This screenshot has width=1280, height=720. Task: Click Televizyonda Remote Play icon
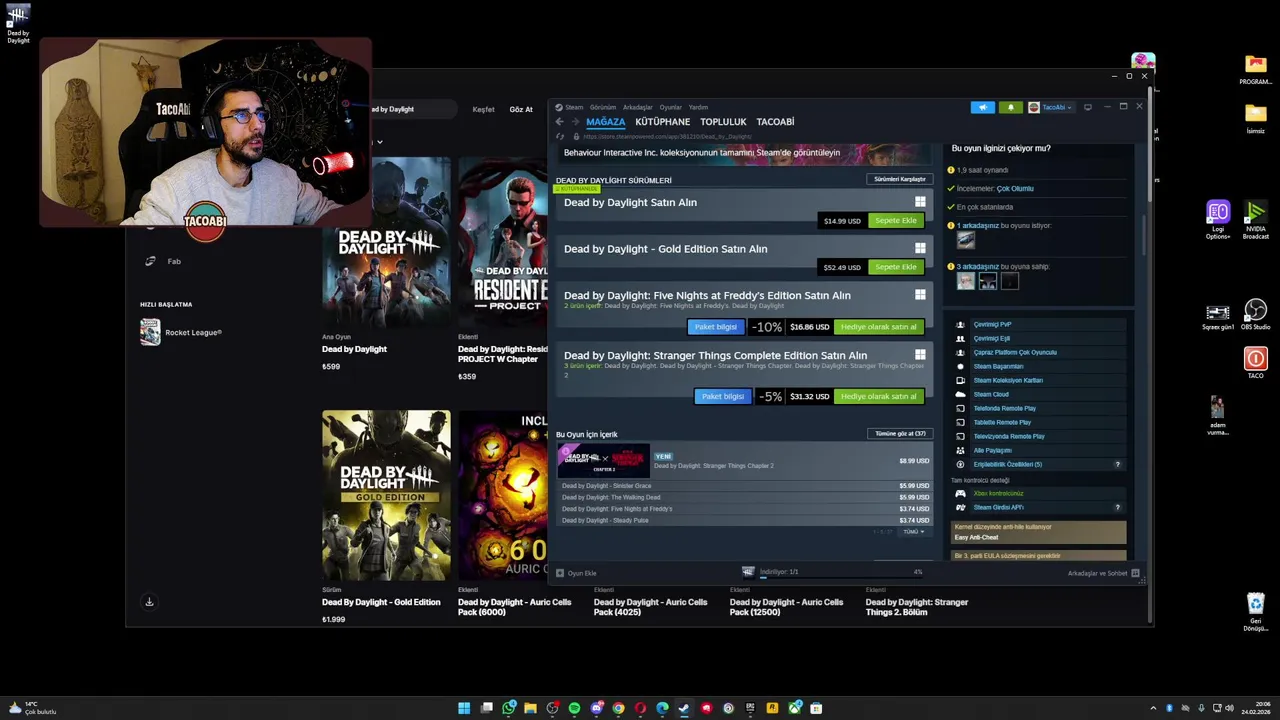961,436
